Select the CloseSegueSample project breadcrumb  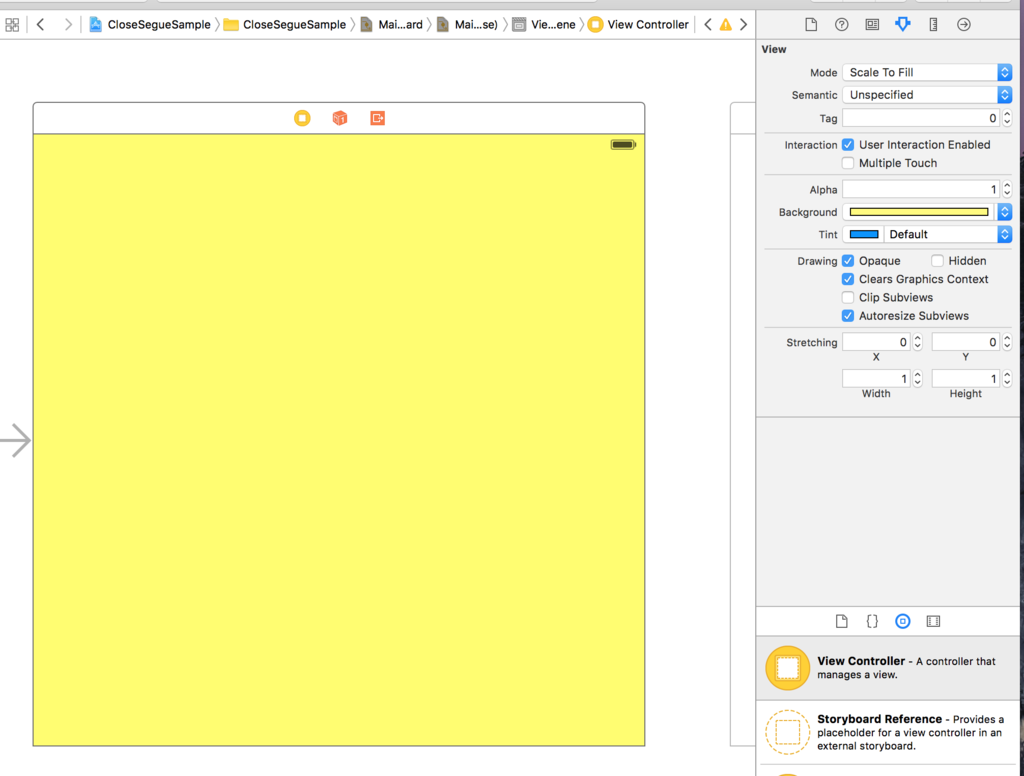[x=150, y=25]
